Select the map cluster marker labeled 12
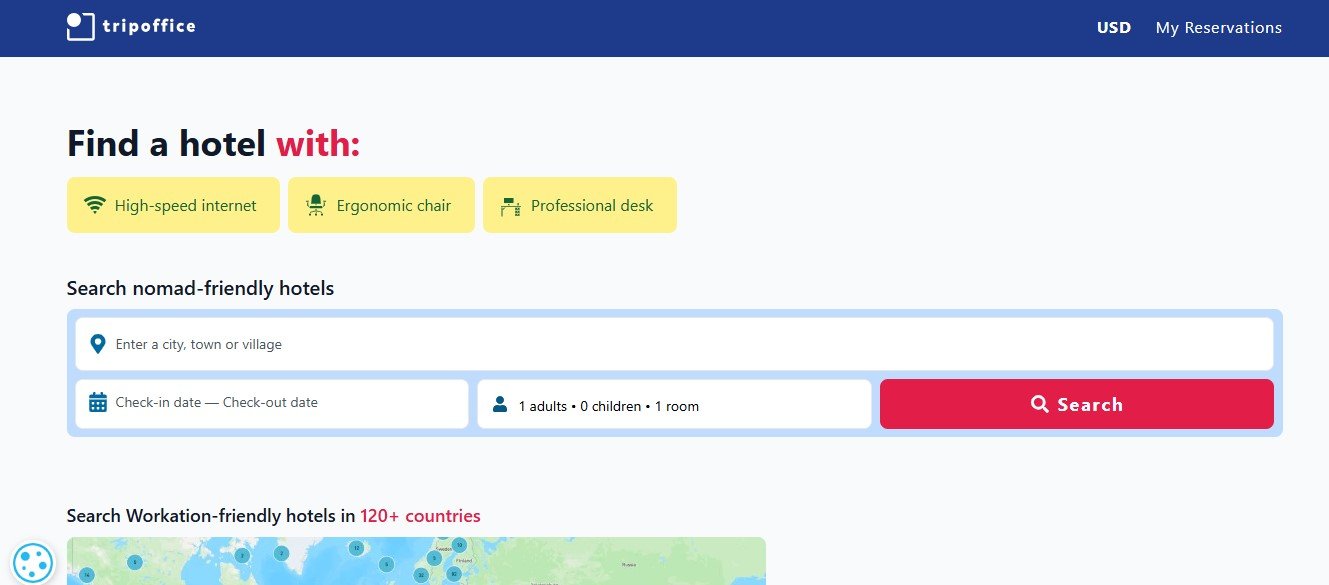 (x=356, y=547)
